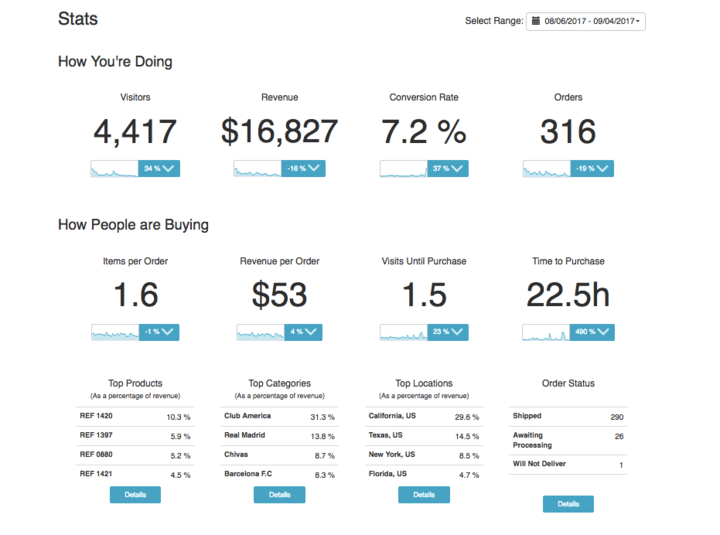Expand the Time to Purchase 490% chevron
Viewport: 720px width, 535px height.
(x=592, y=332)
